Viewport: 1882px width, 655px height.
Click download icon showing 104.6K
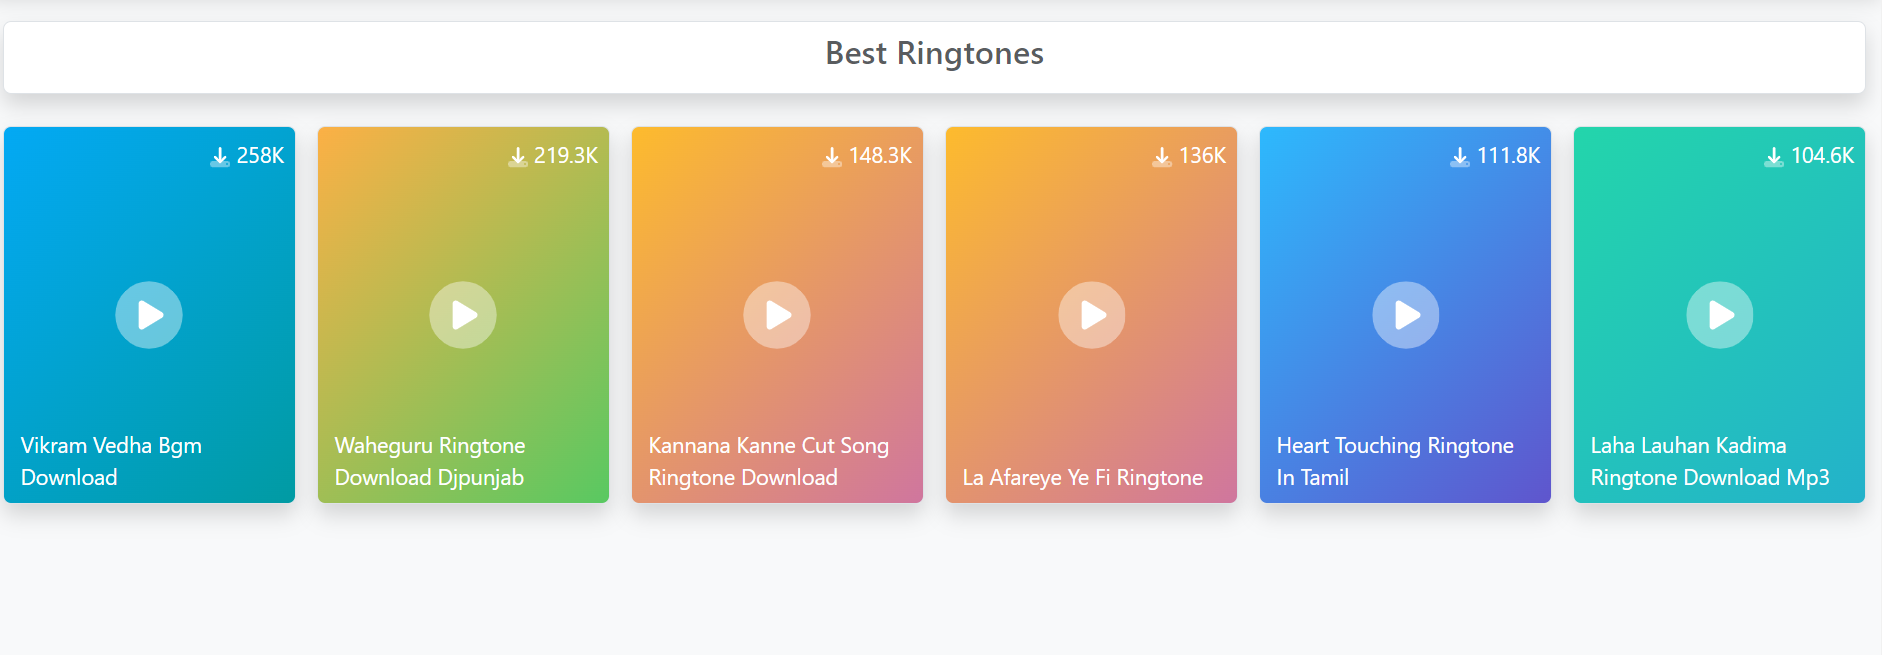(x=1774, y=157)
